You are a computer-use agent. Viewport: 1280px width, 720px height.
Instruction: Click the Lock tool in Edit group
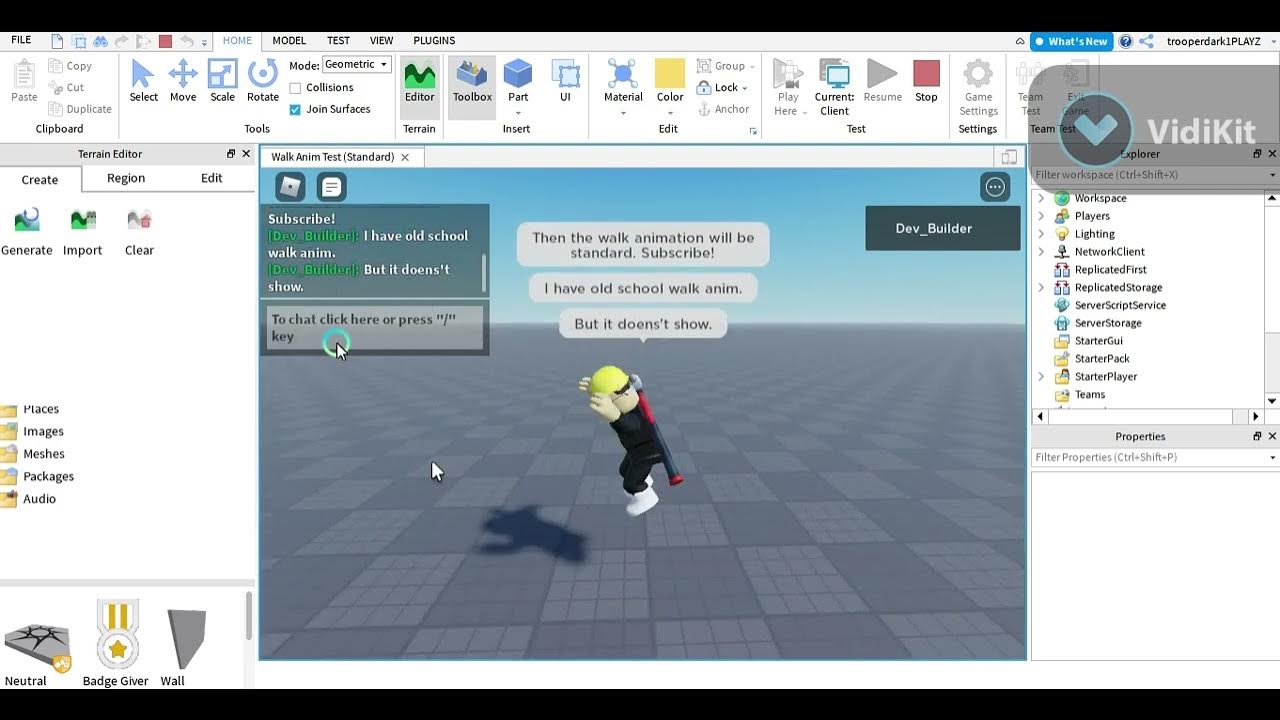click(719, 87)
